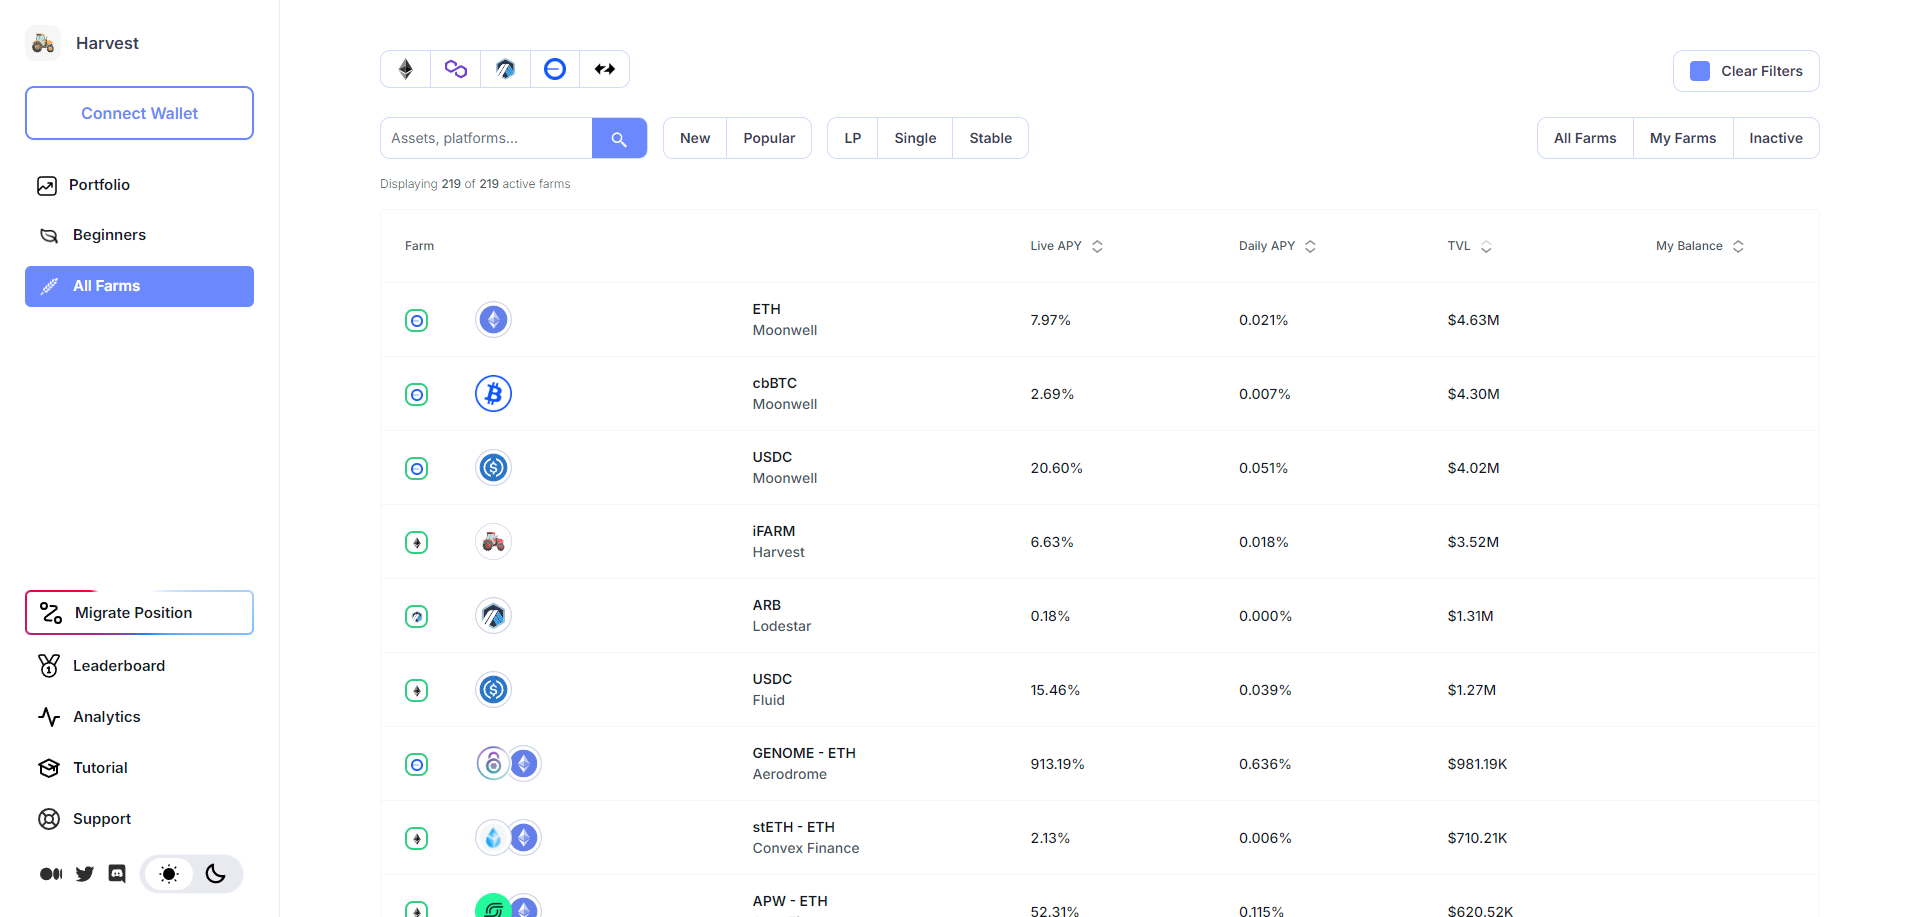Viewport: 1919px width, 917px height.
Task: Click the magnifier search button
Action: click(x=619, y=139)
